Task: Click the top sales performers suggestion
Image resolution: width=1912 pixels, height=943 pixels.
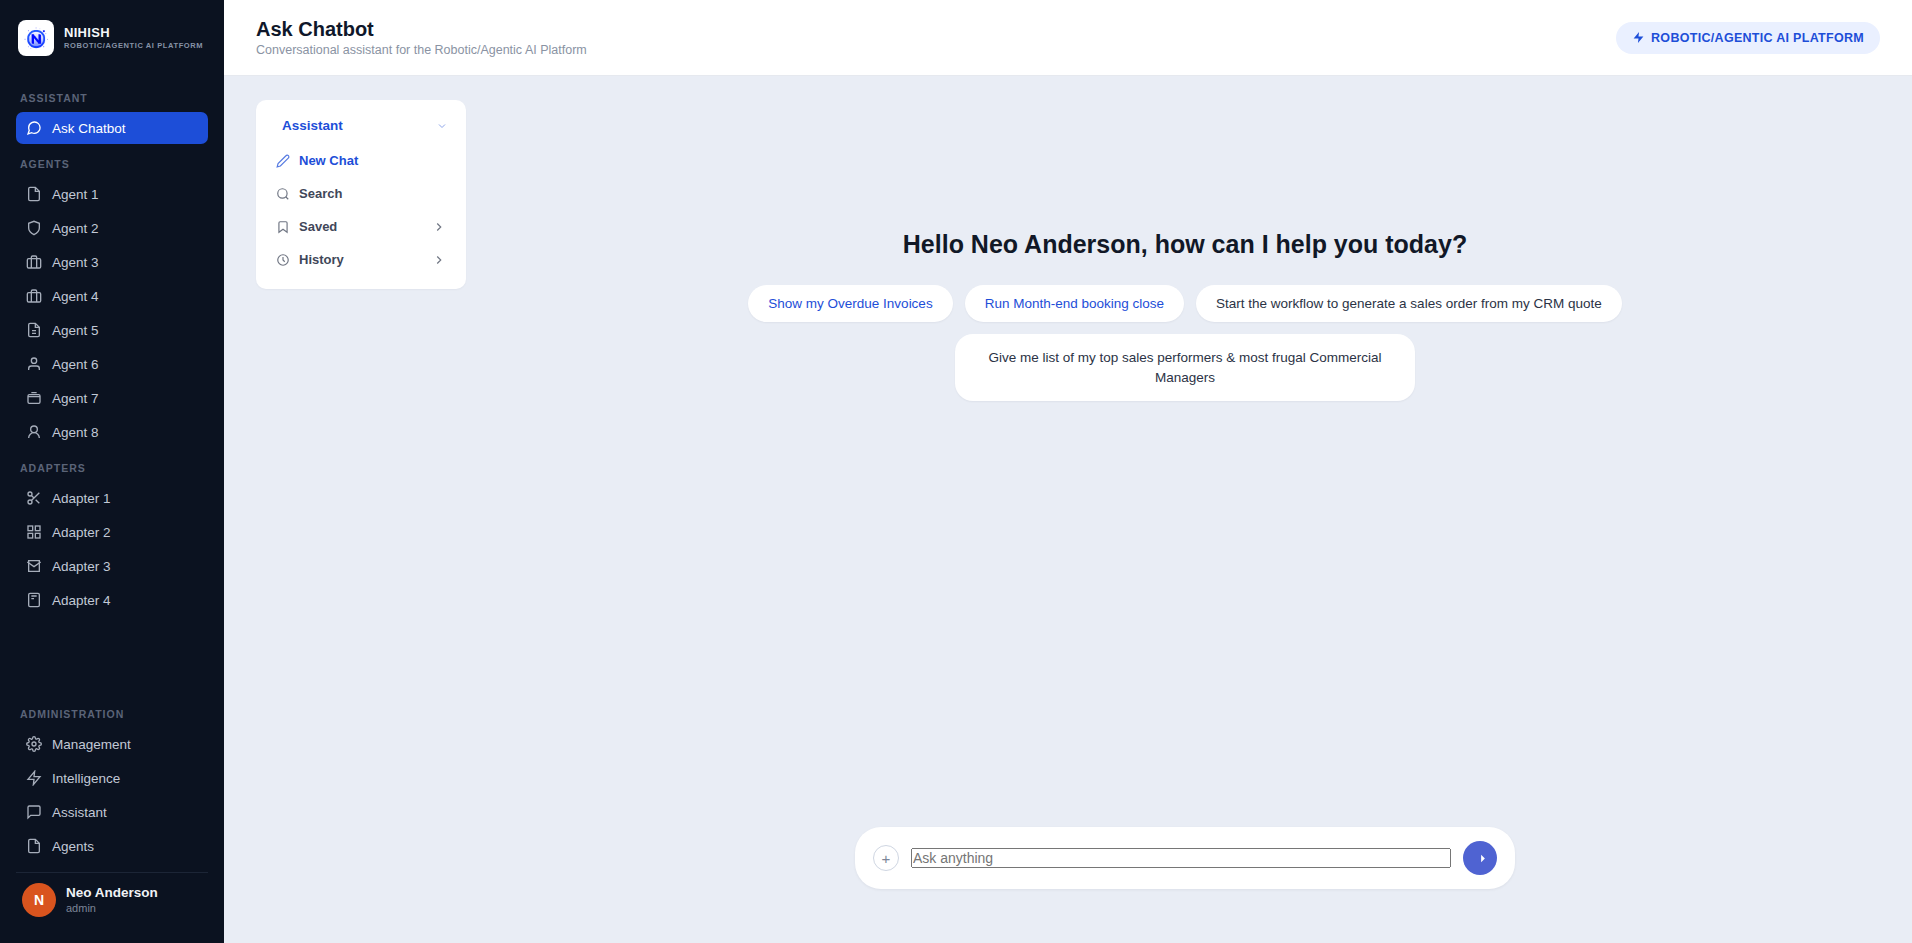Action: [1185, 368]
